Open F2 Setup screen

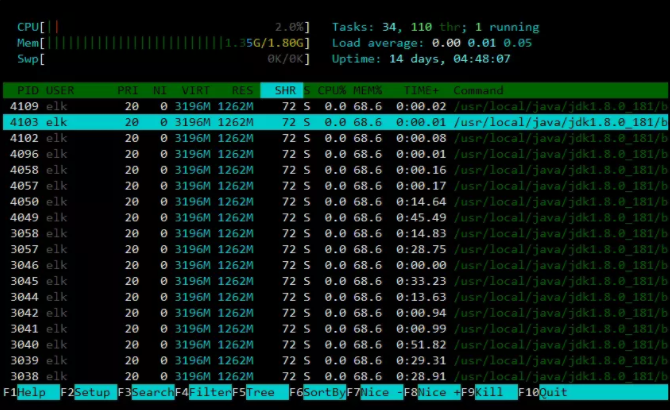[x=88, y=392]
